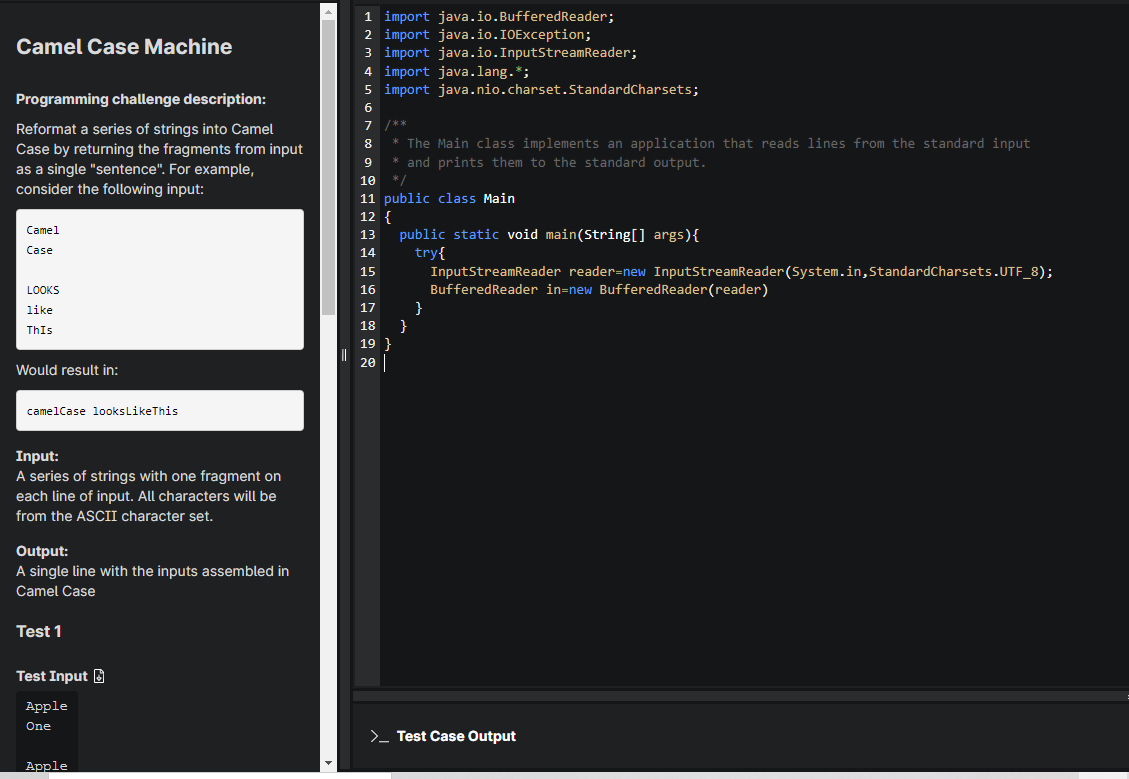Image resolution: width=1129 pixels, height=779 pixels.
Task: Click line number 1 in the editor gutter
Action: [x=367, y=16]
